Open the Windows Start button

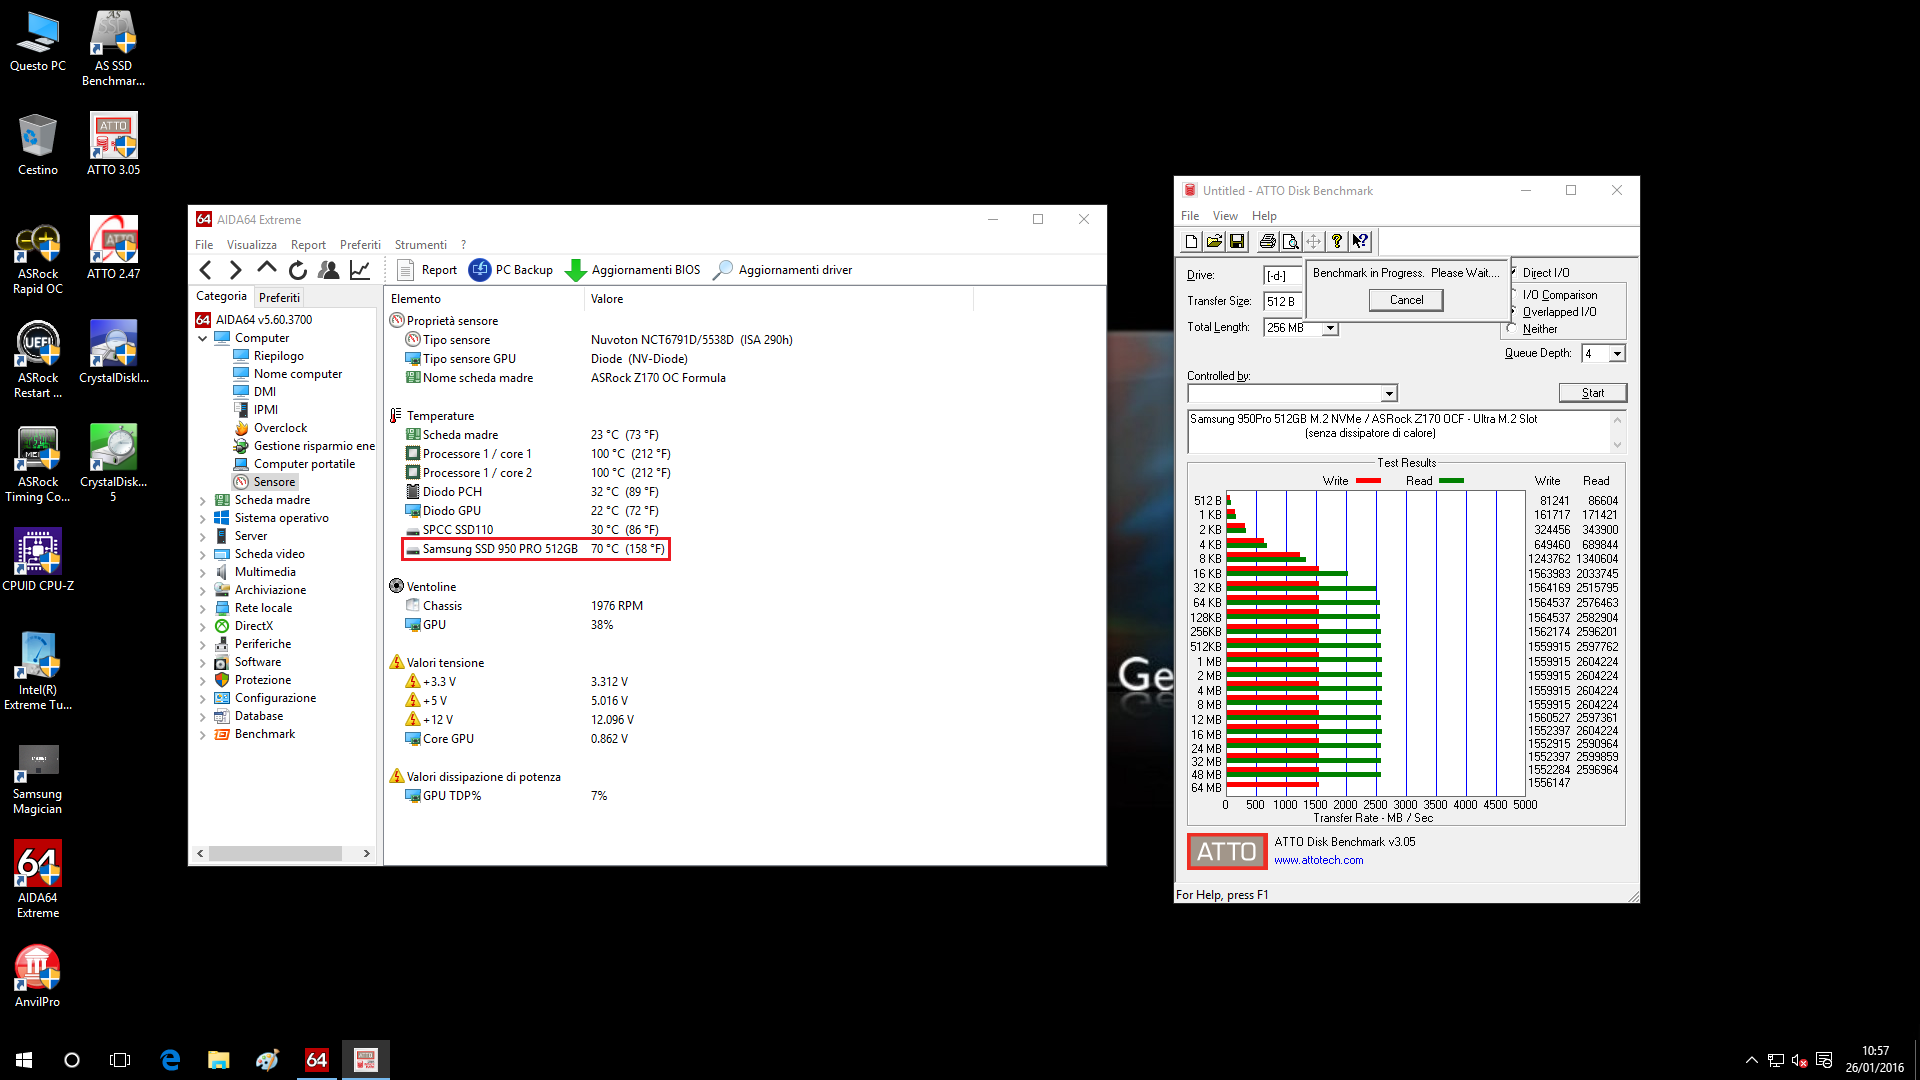(24, 1060)
